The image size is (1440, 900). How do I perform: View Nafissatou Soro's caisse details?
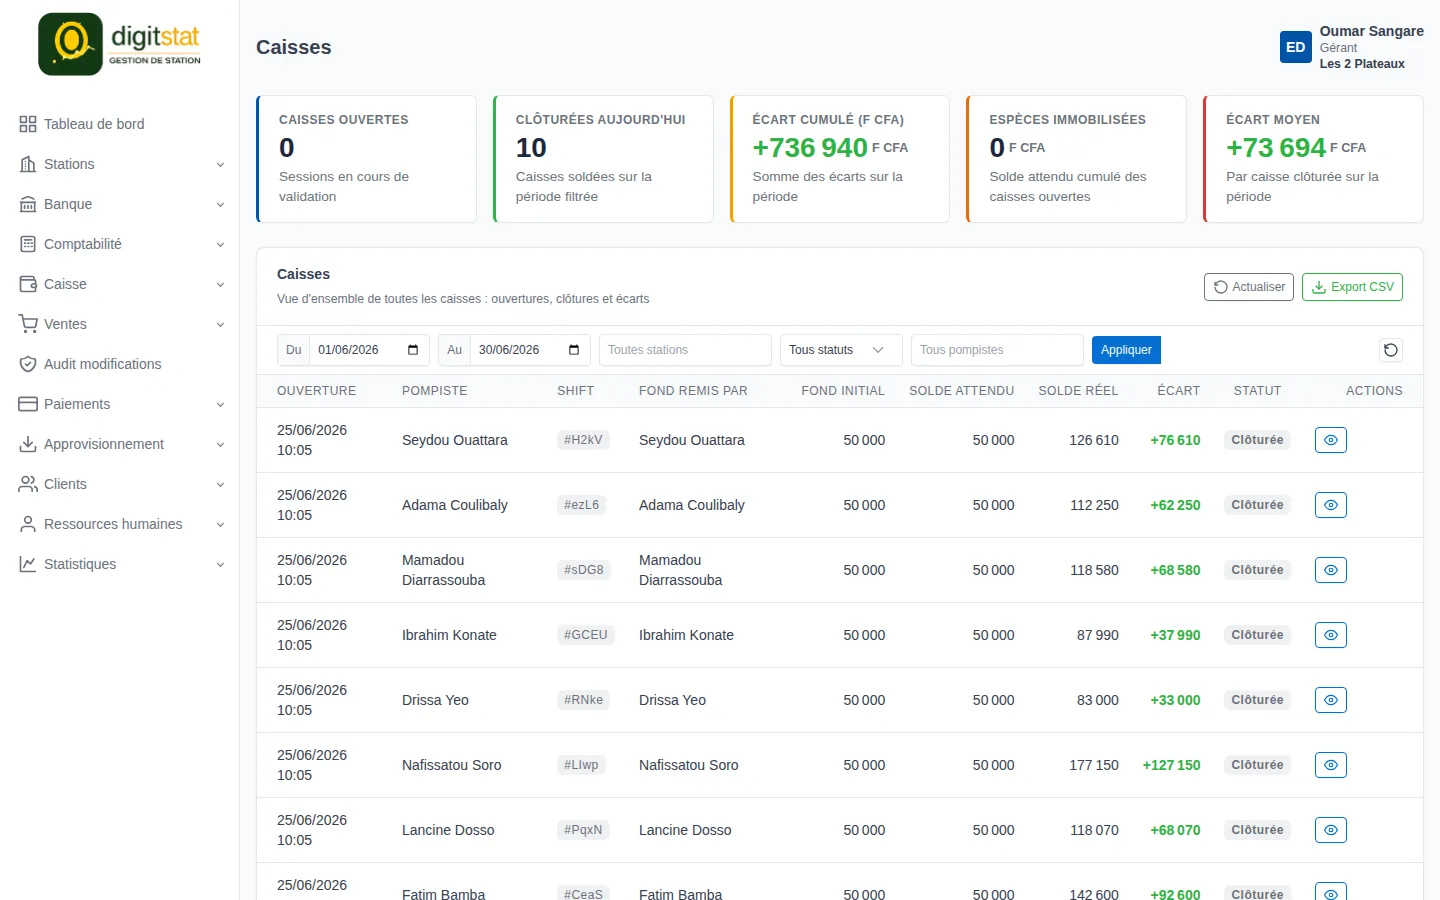[1331, 765]
